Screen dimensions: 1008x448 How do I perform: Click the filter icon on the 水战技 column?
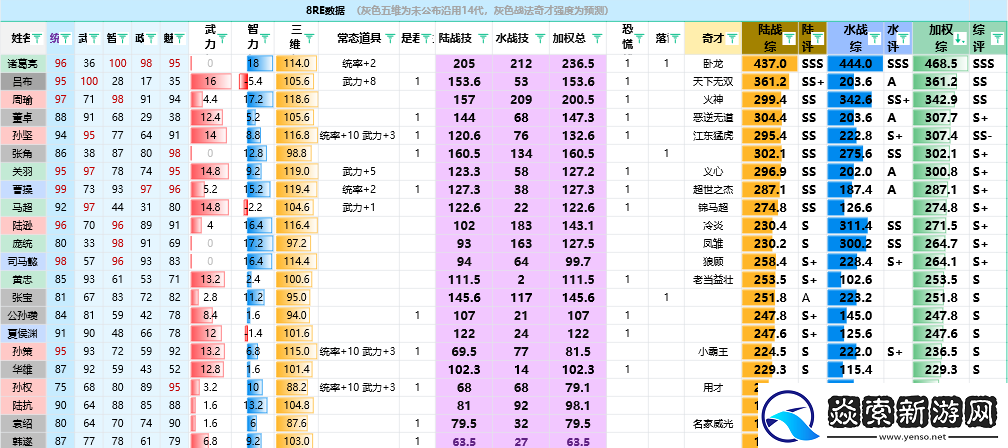538,39
